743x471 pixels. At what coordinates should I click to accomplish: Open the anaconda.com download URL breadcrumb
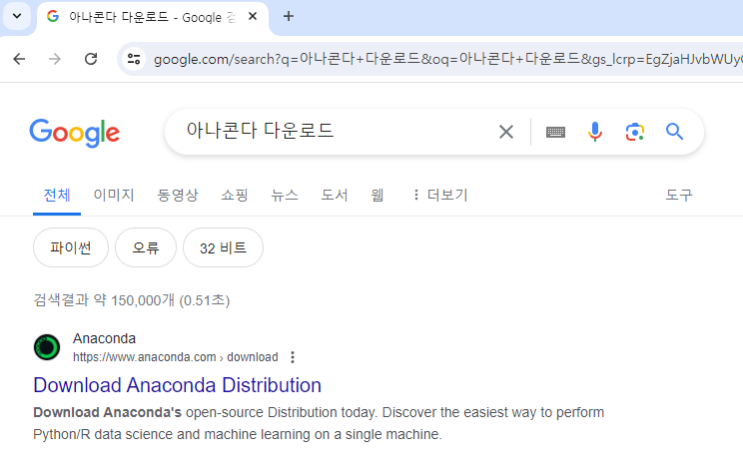pyautogui.click(x=175, y=357)
